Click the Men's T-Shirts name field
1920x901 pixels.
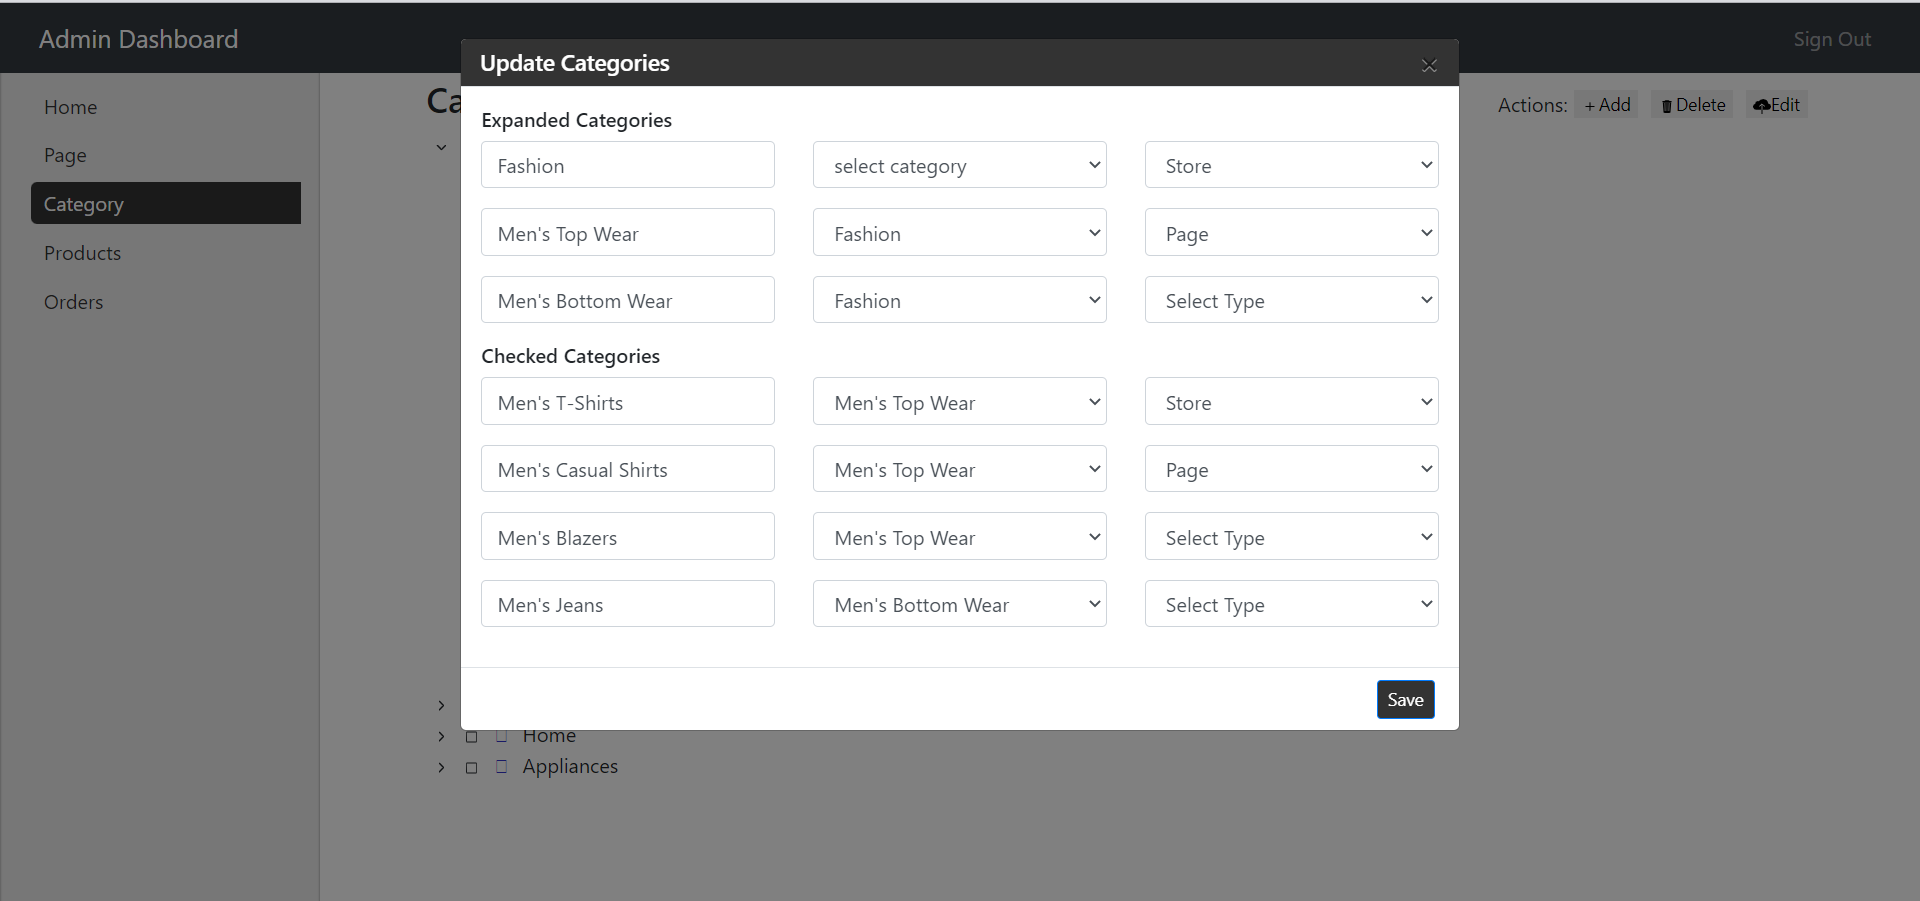click(627, 402)
